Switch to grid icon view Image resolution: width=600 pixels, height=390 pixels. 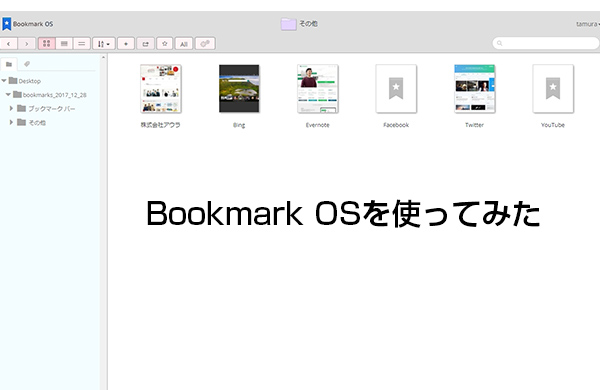[47, 44]
